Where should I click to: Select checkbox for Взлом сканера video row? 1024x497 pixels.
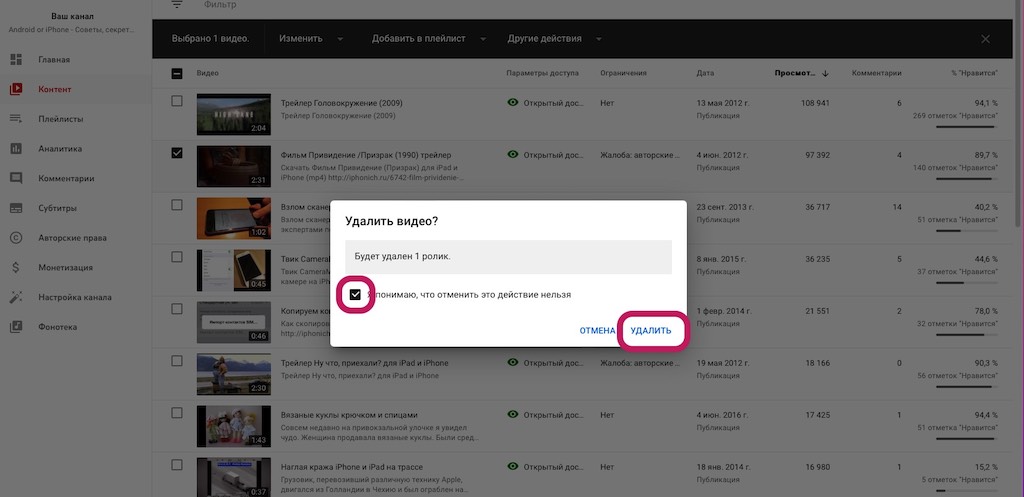tap(177, 205)
